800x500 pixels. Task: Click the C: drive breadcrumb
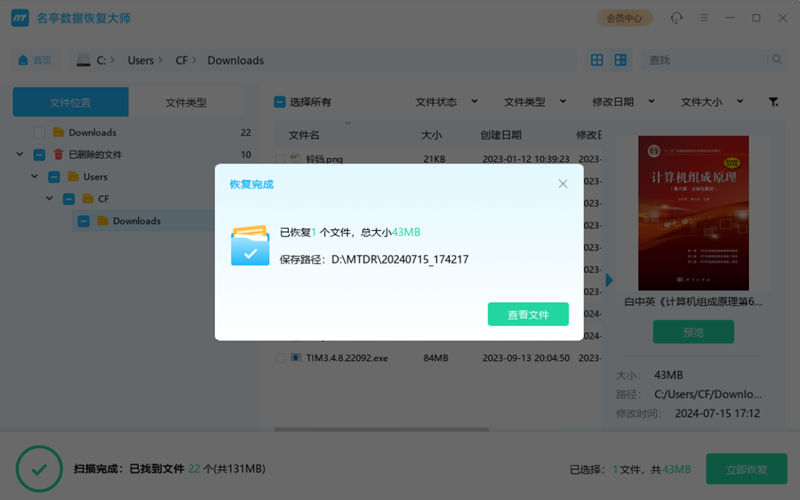tap(102, 60)
